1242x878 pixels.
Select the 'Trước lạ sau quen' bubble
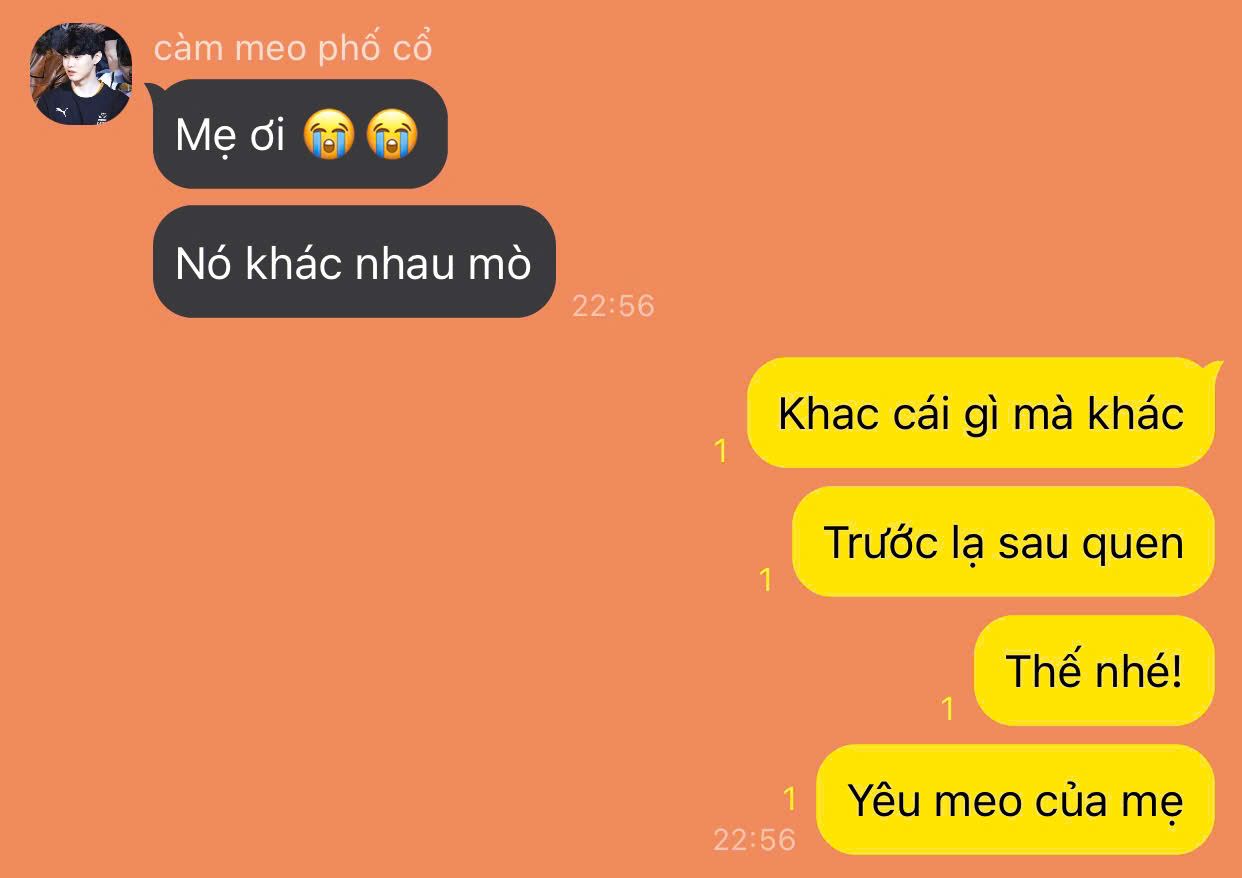coord(1003,542)
